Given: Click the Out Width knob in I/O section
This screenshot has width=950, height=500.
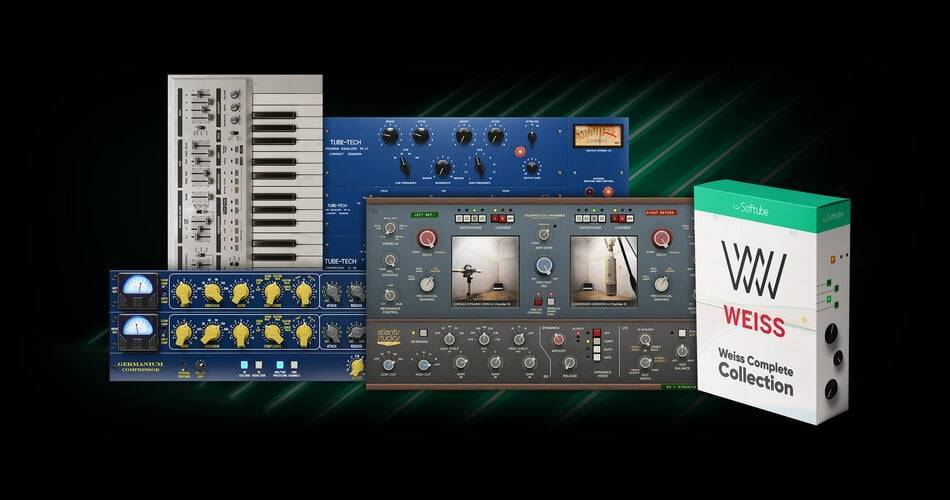Looking at the screenshot, I should point(645,363).
